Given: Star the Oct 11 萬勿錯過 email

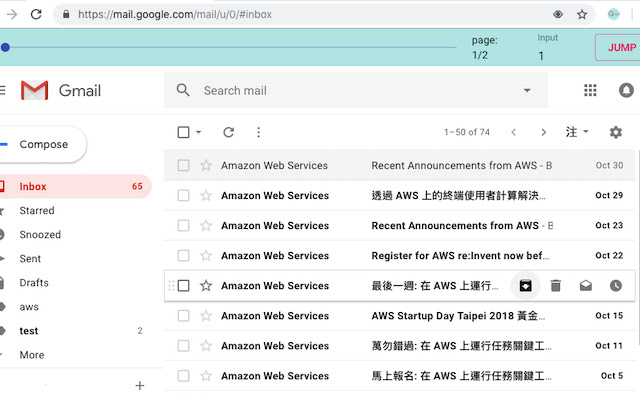Looking at the screenshot, I should (x=206, y=346).
